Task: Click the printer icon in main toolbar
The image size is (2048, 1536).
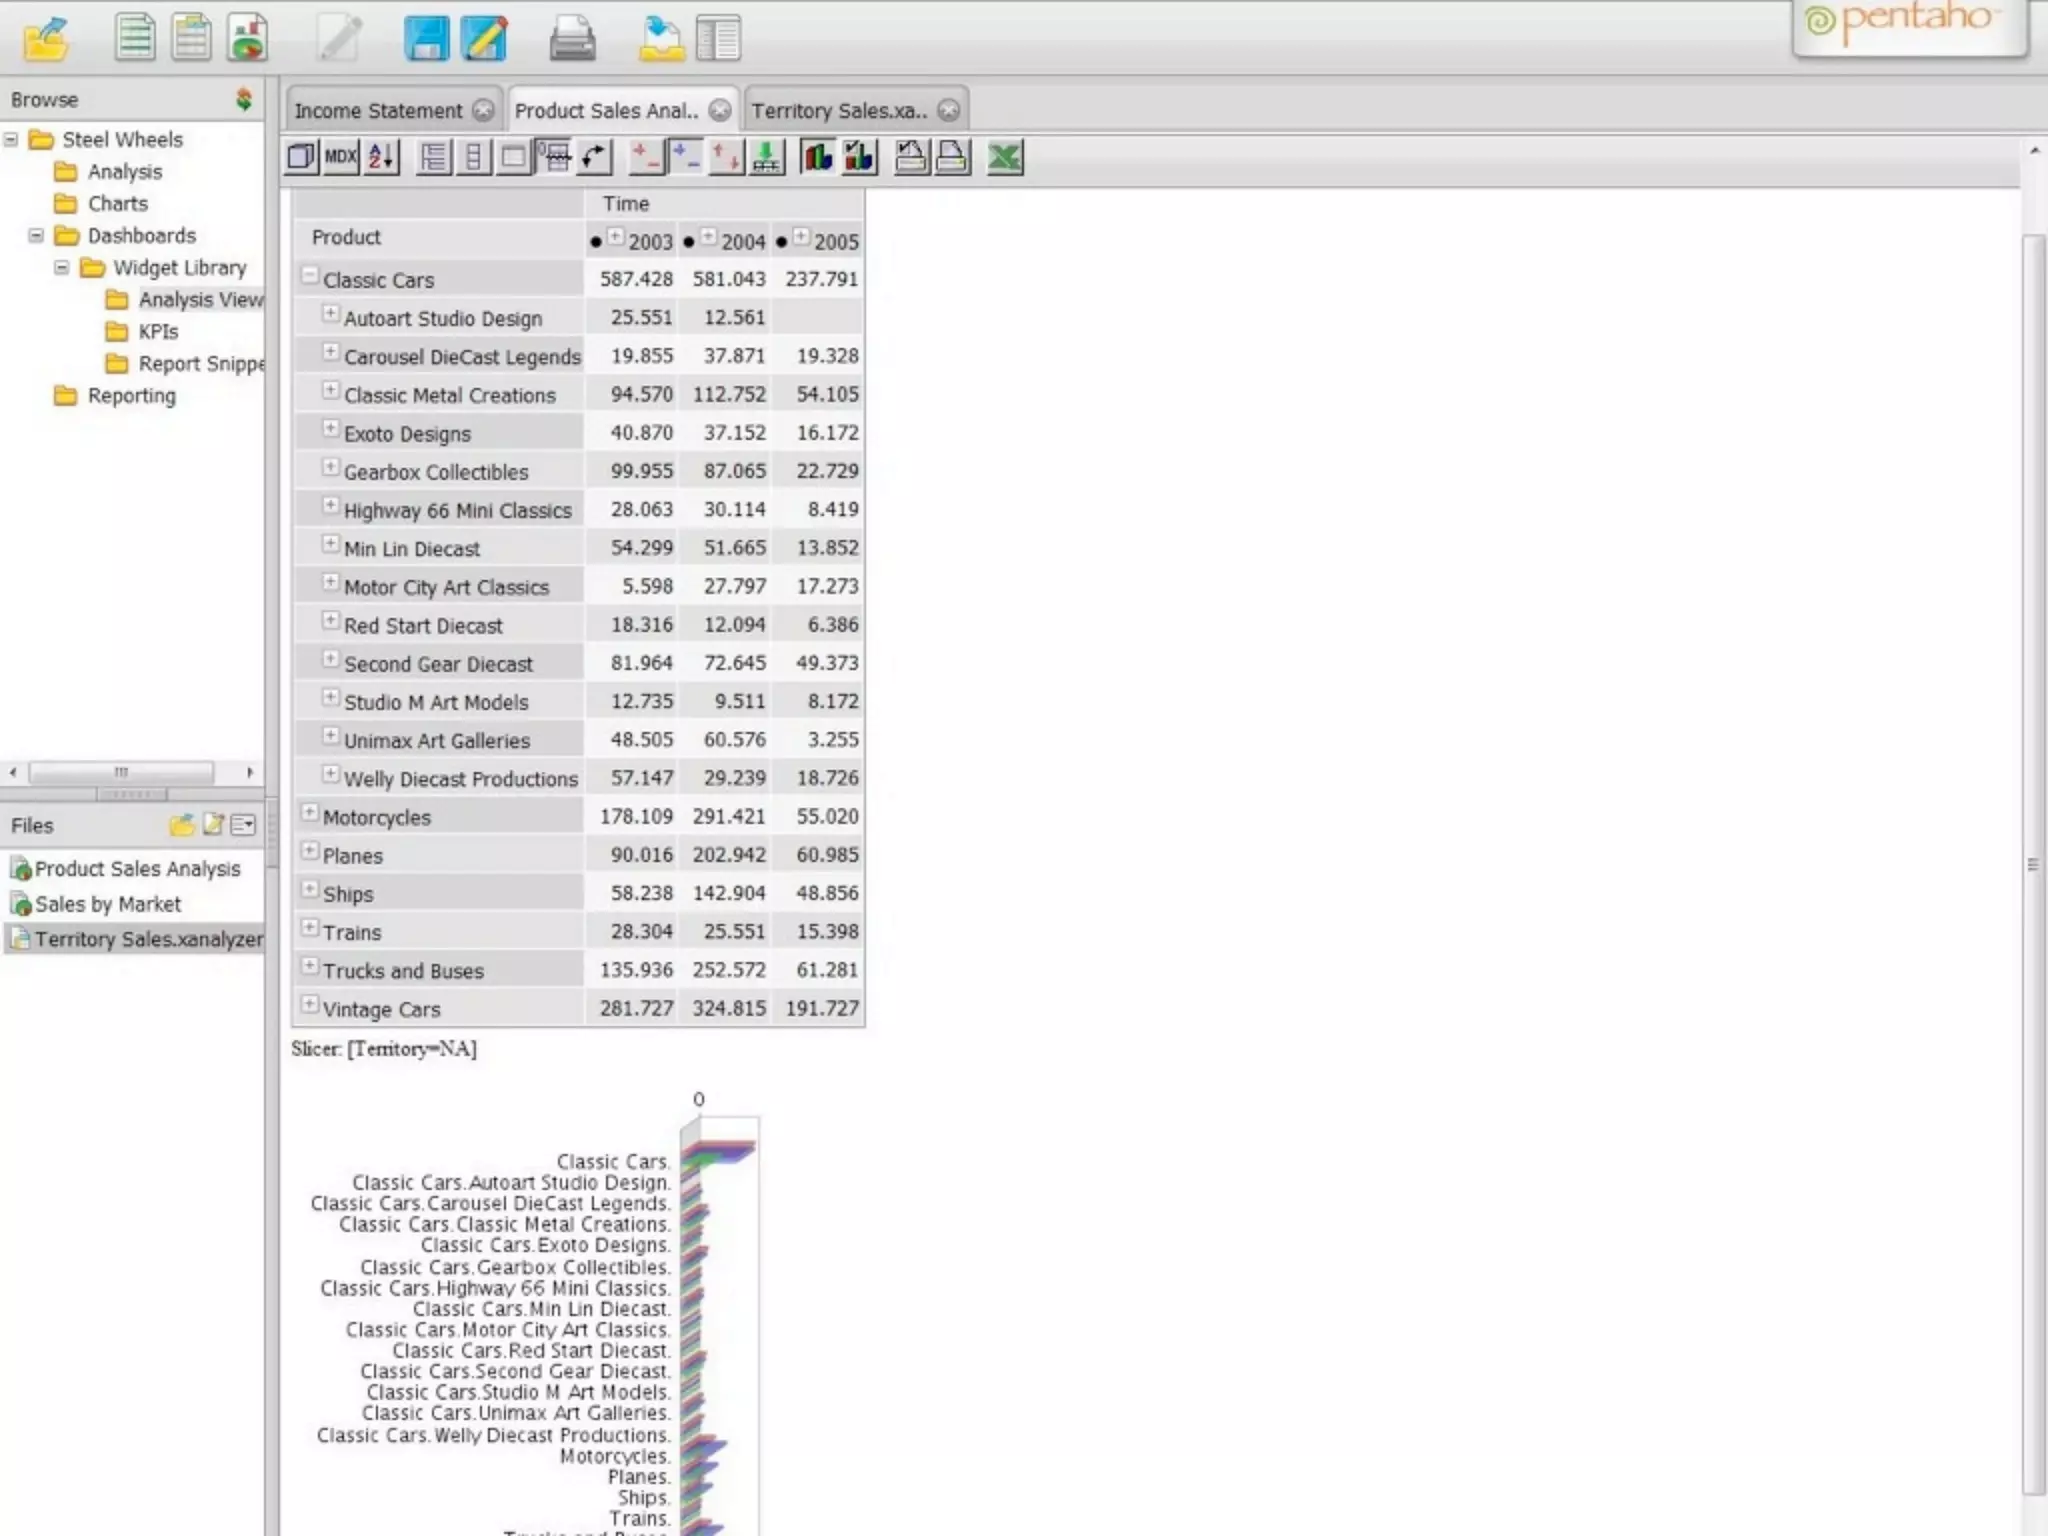Action: coord(572,39)
